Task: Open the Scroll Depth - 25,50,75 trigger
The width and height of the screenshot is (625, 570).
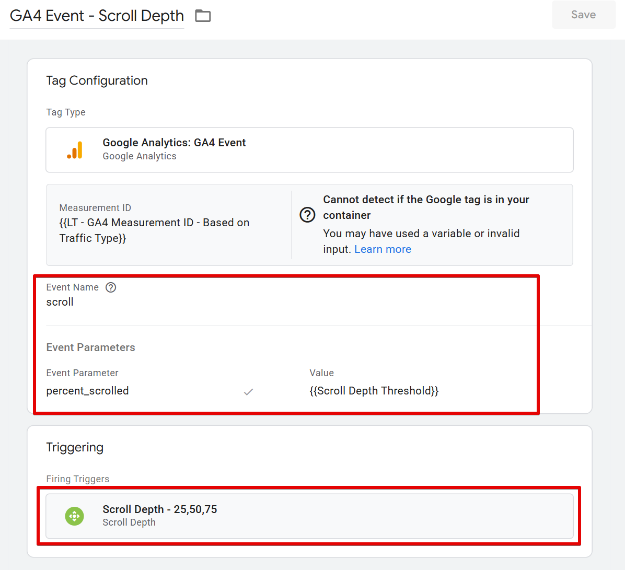Action: [160, 510]
